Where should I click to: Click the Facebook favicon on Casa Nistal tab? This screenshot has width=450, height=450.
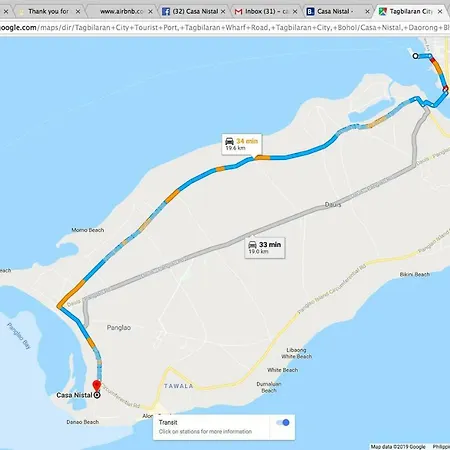coord(166,12)
